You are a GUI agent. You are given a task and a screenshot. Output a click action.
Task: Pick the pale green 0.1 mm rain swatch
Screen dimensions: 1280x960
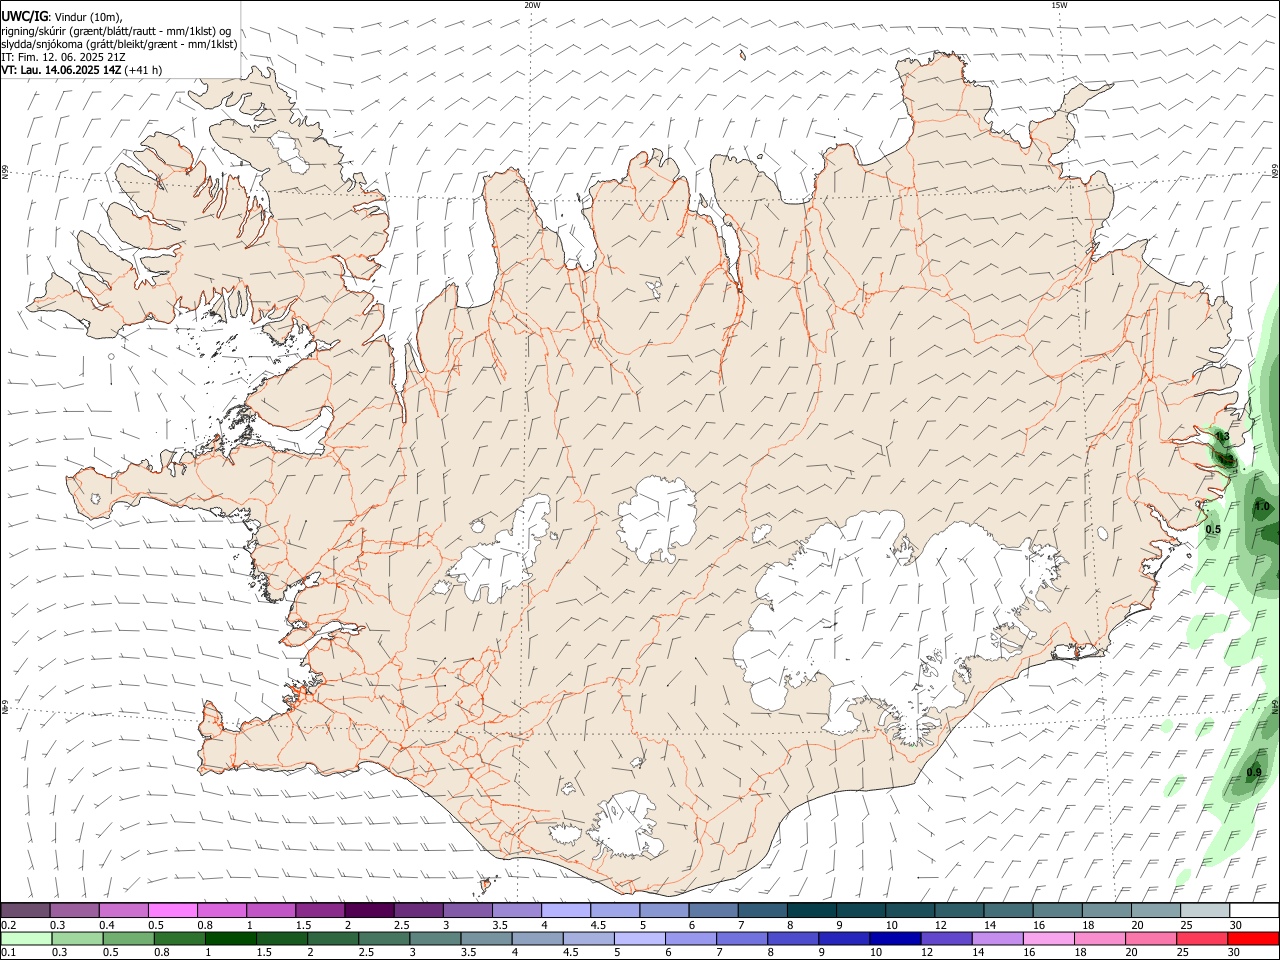click(27, 938)
